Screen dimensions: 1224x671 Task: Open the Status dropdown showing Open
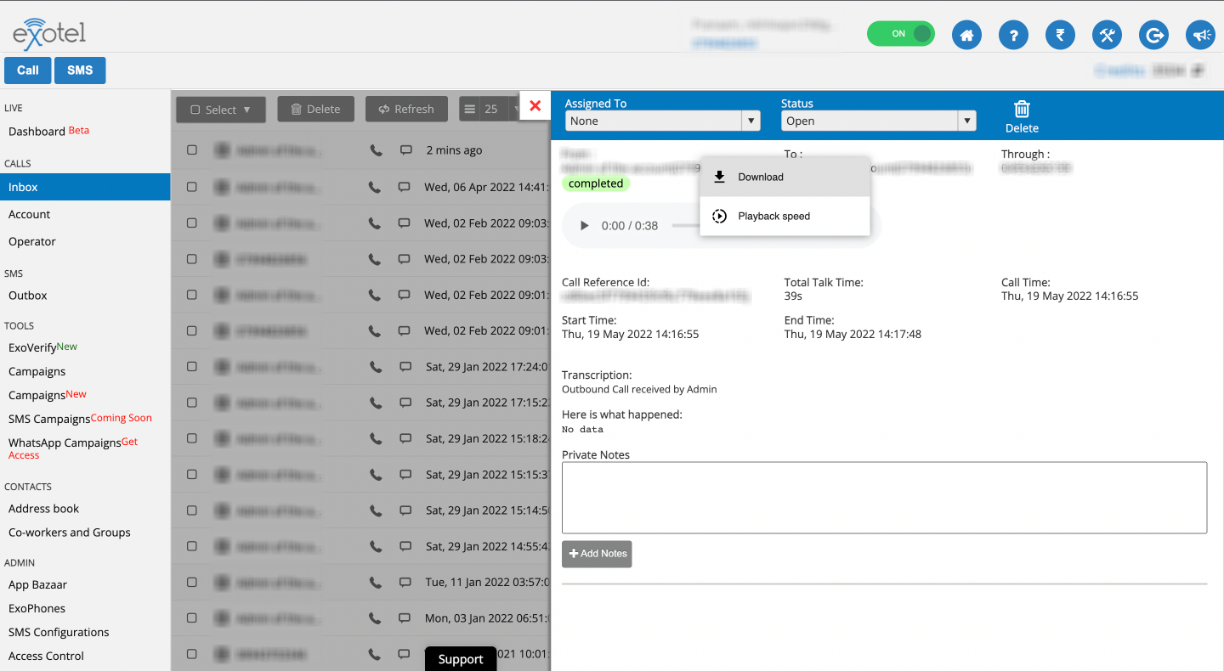[878, 121]
